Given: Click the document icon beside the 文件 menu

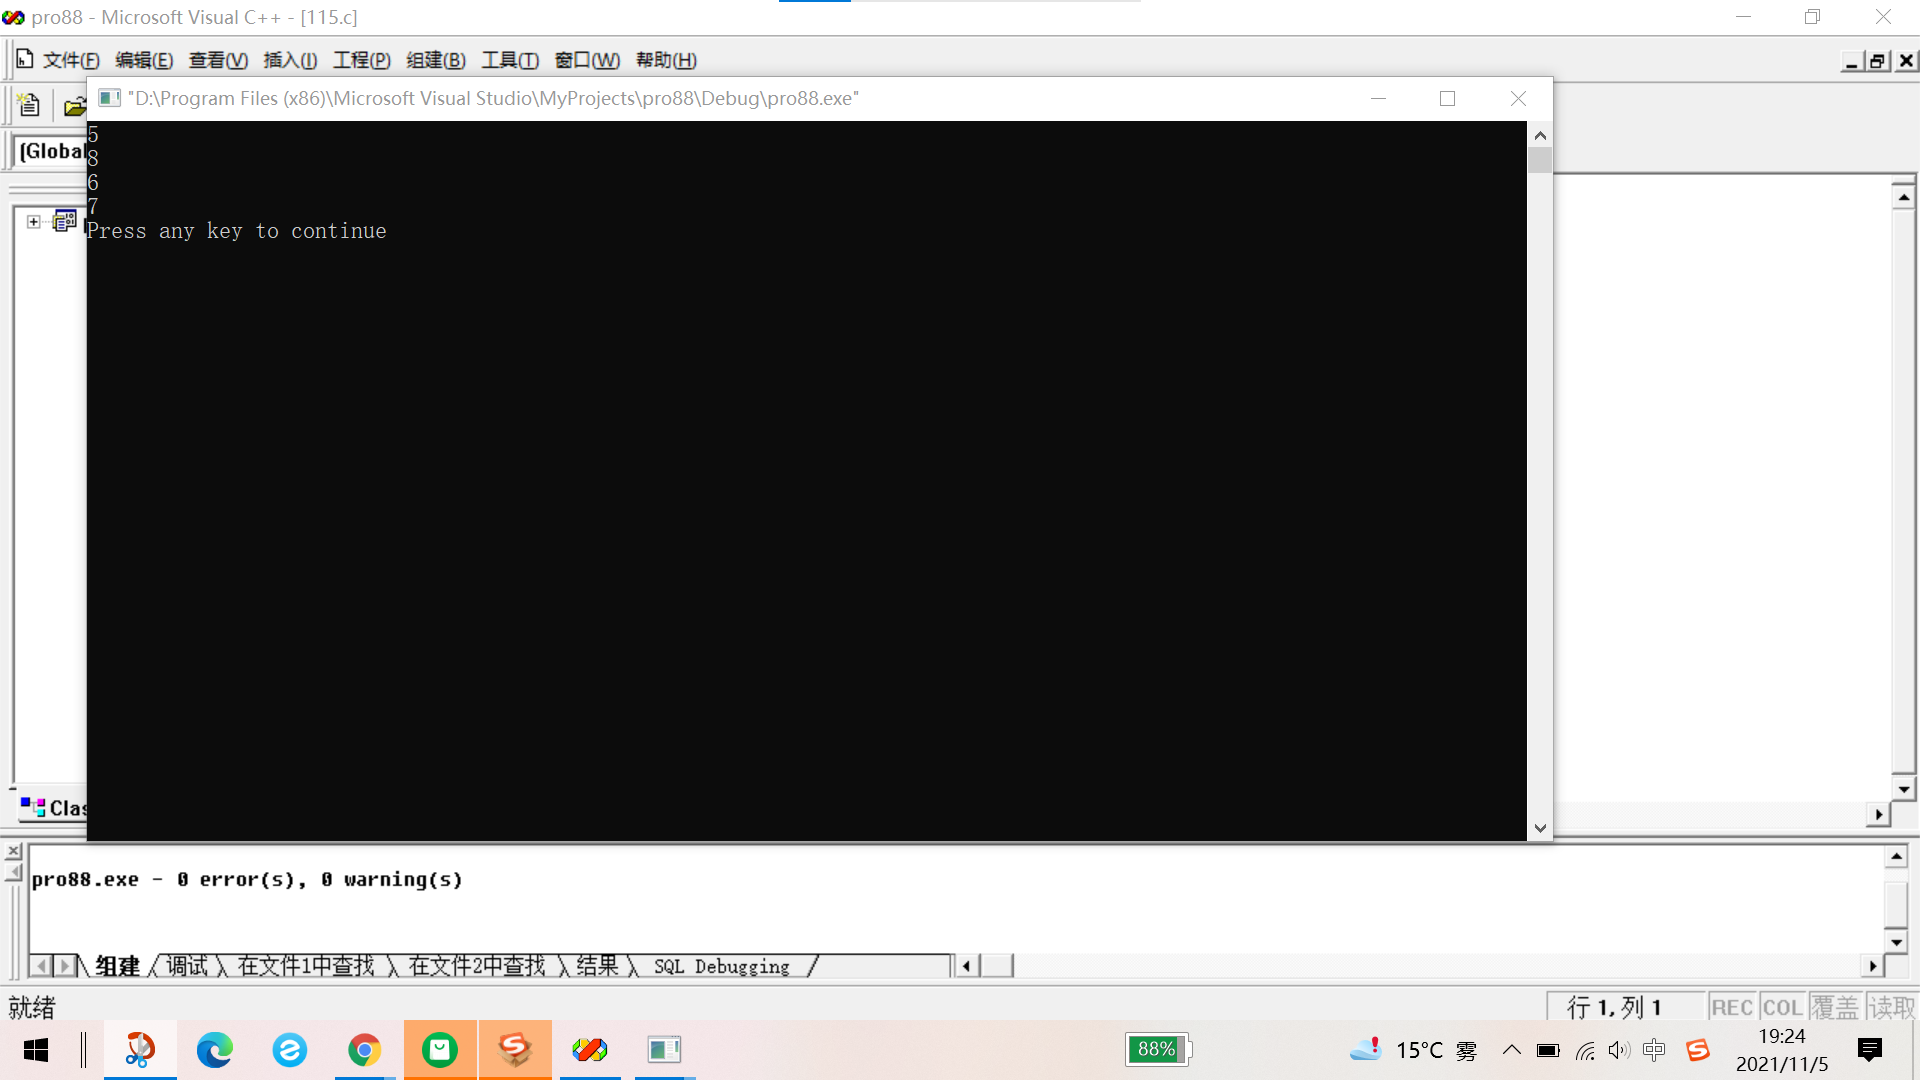Looking at the screenshot, I should 25,60.
